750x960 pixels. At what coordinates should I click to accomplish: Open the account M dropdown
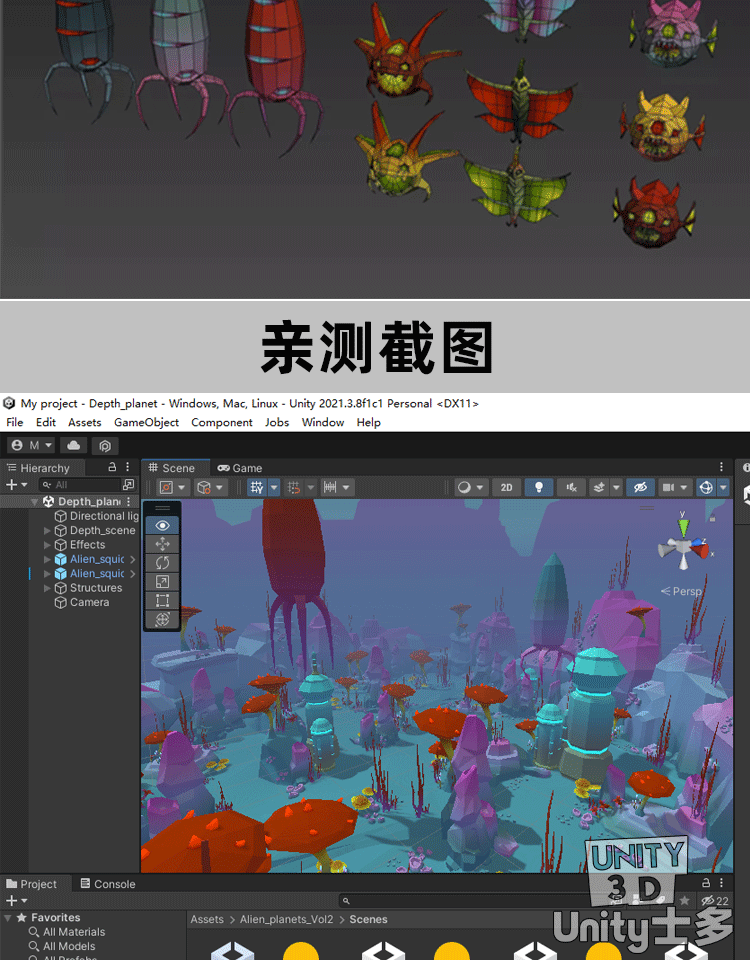click(32, 445)
